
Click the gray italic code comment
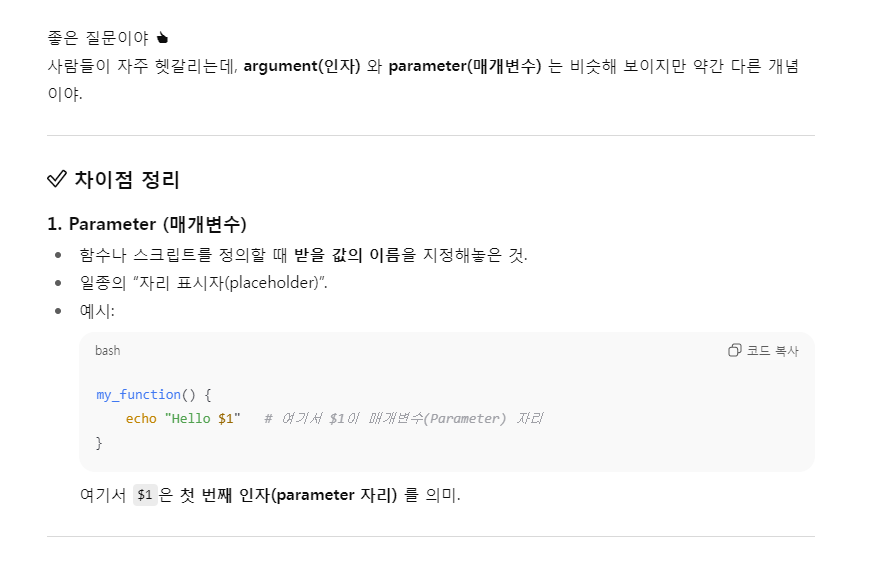pos(403,419)
